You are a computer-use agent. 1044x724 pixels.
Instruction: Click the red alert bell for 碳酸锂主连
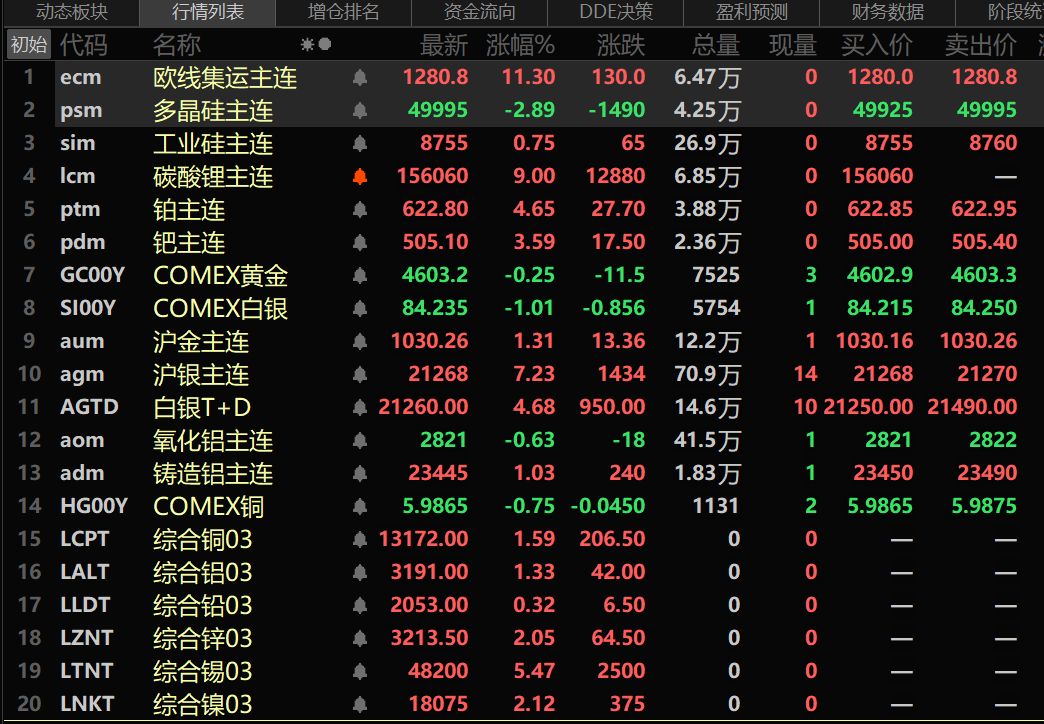(360, 176)
